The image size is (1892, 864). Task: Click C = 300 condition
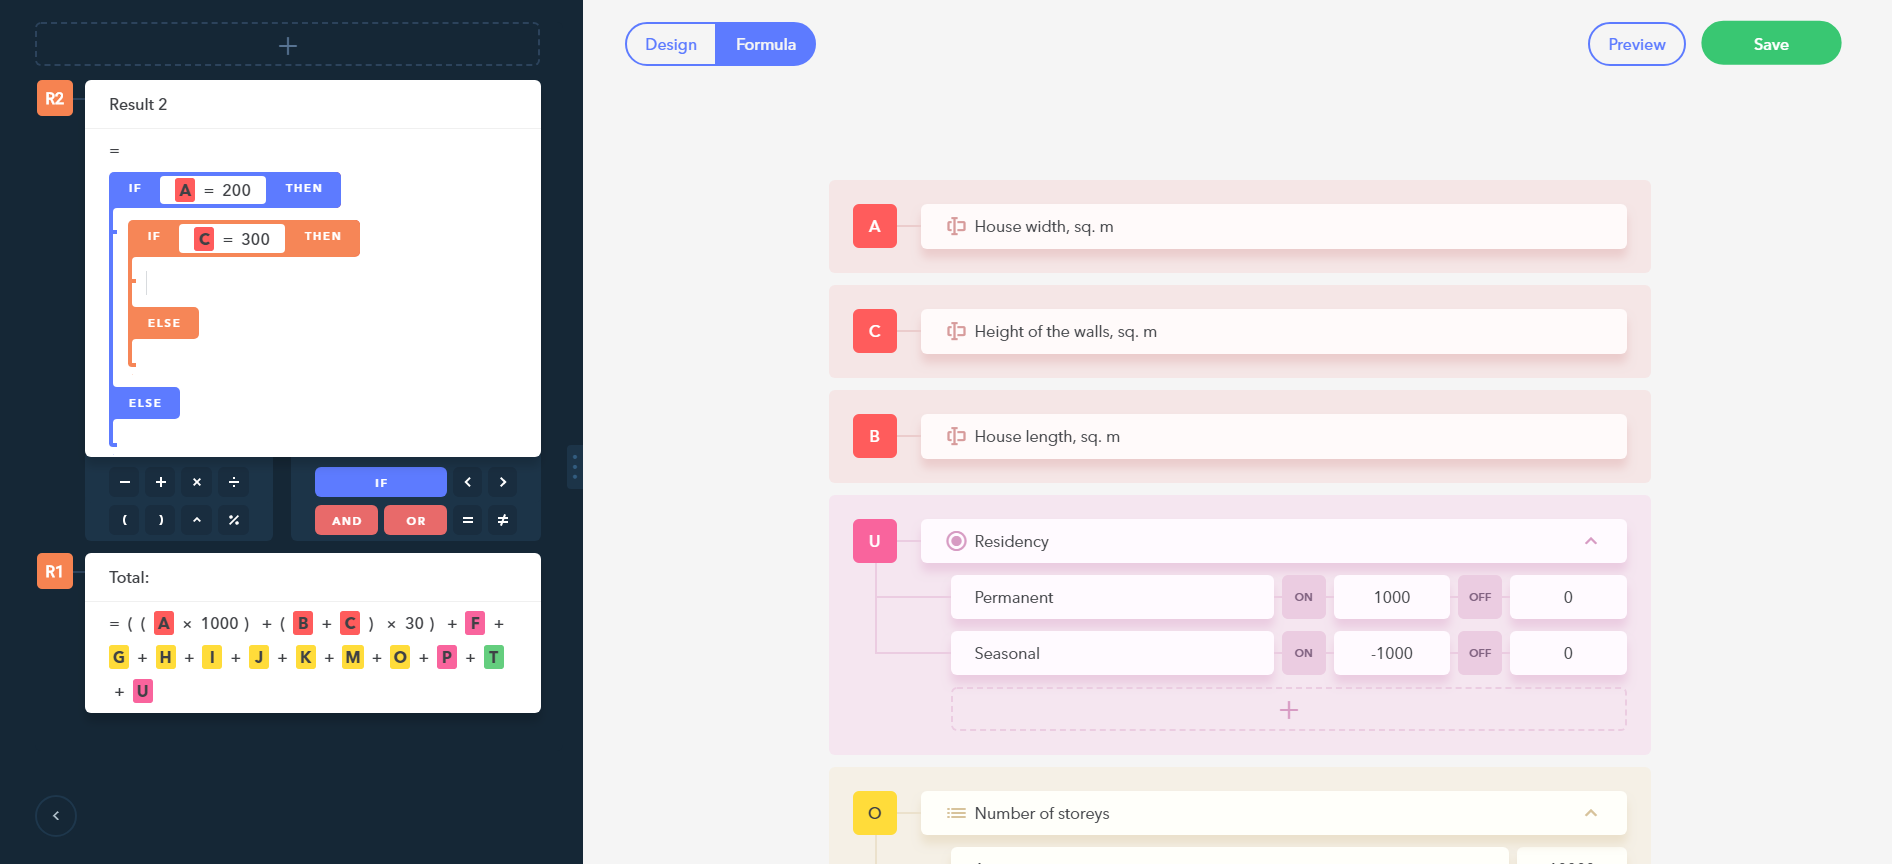pos(232,238)
